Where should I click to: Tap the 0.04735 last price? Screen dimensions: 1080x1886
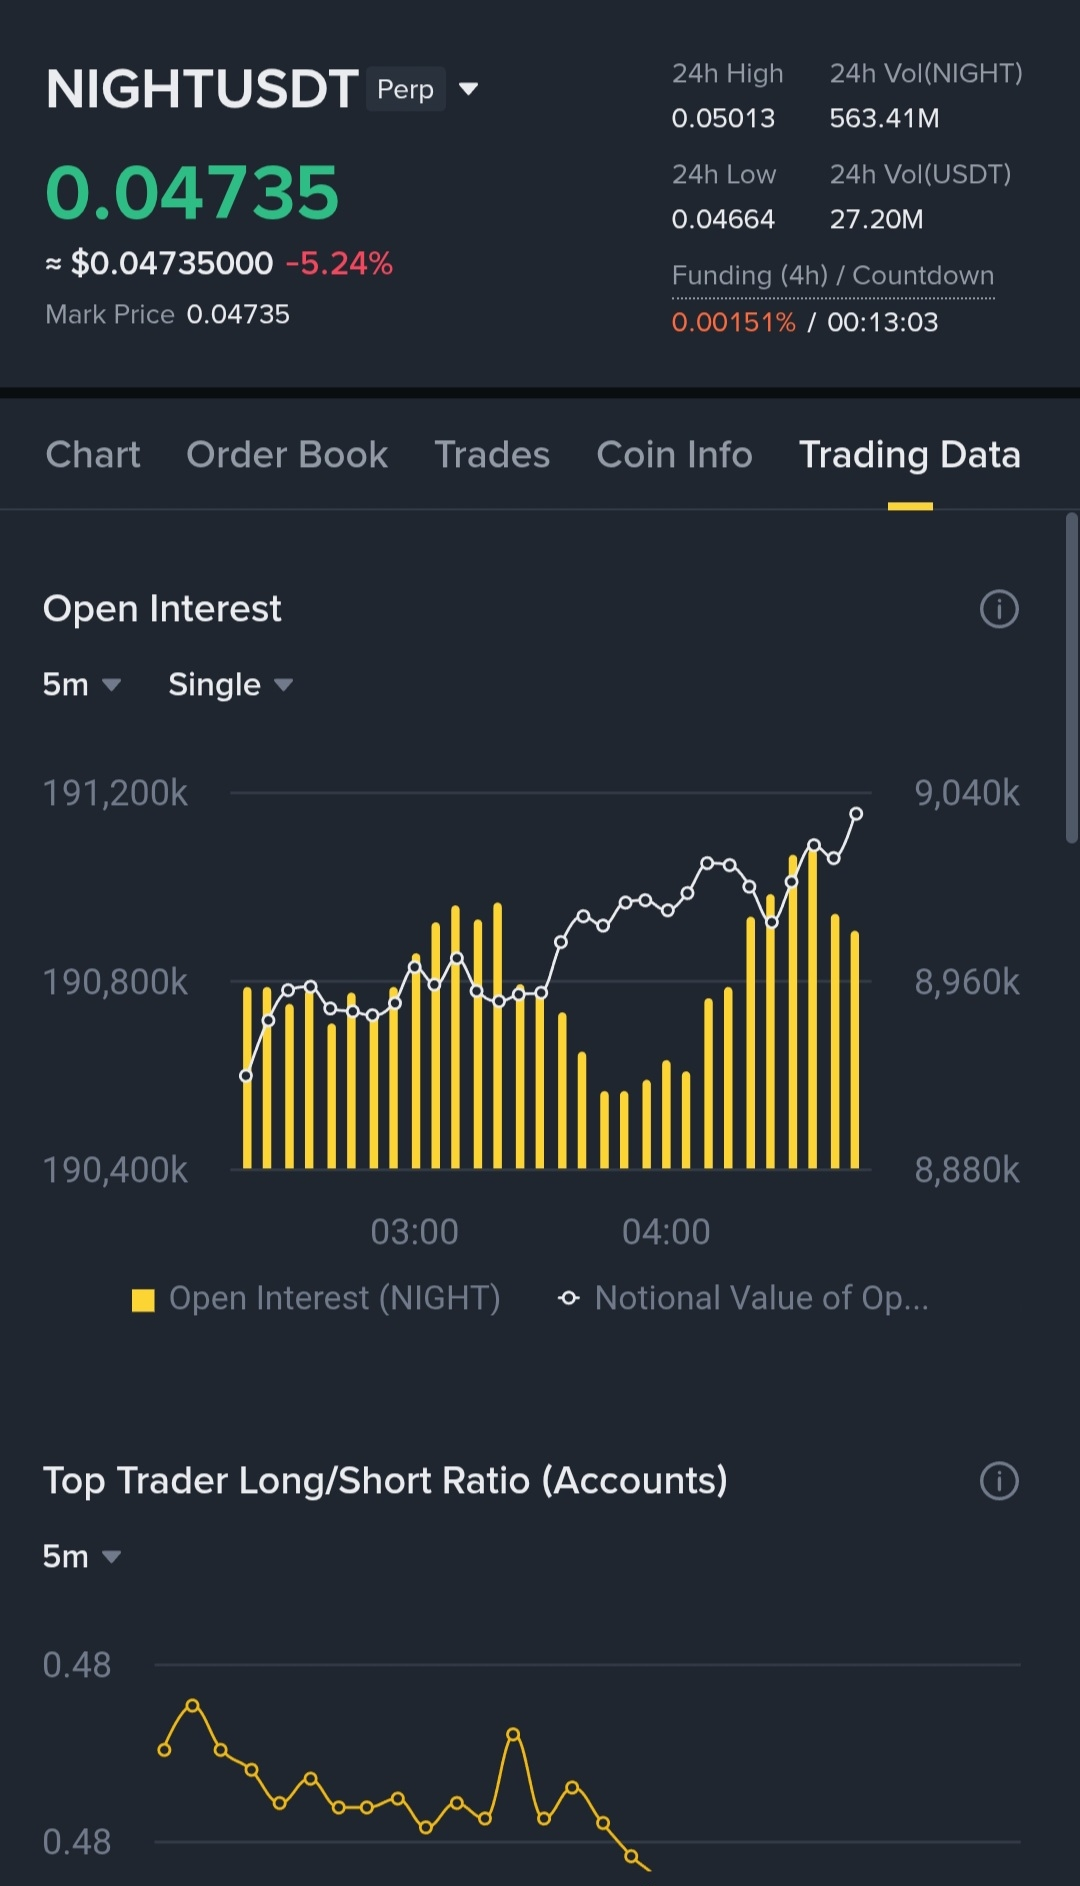click(192, 192)
